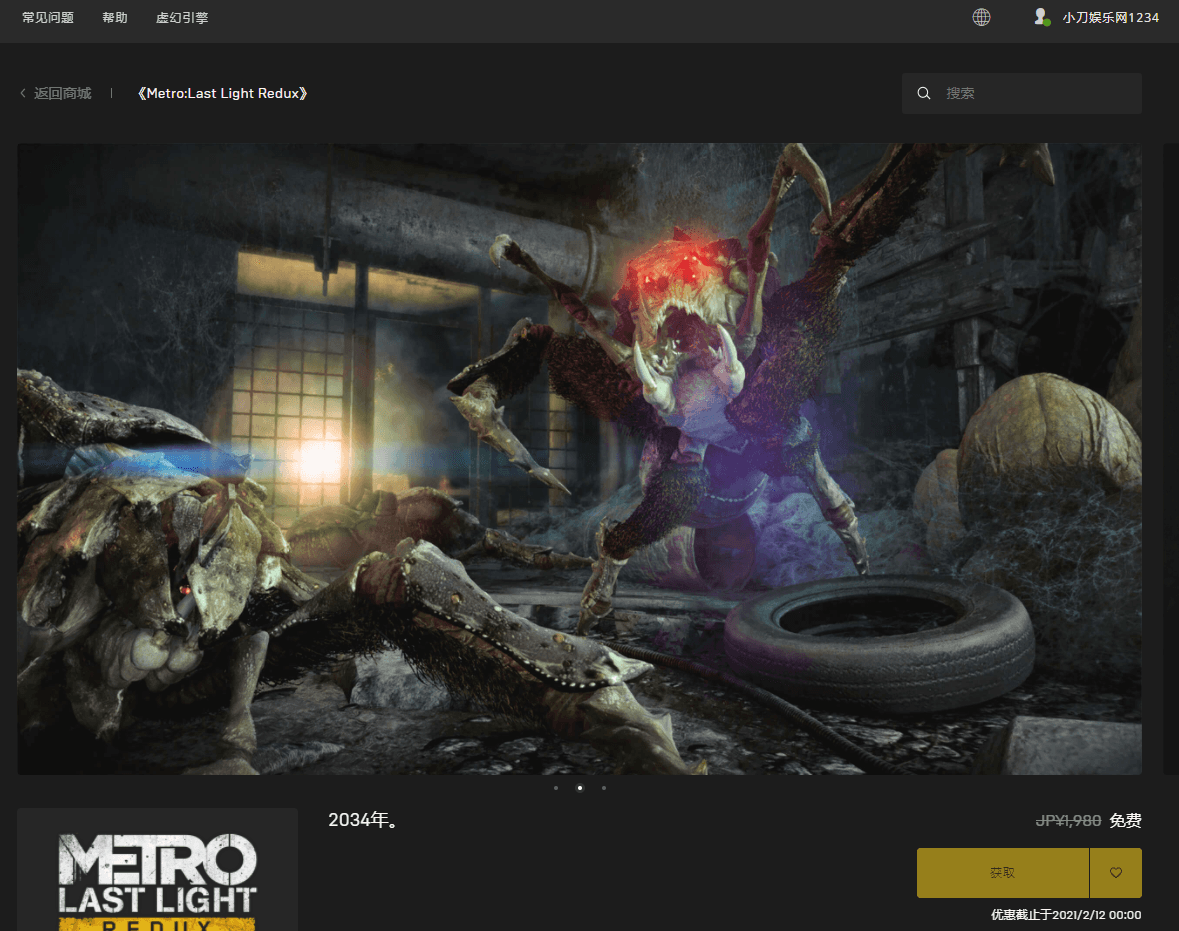Open 虚幻引擎 menu item

point(182,17)
